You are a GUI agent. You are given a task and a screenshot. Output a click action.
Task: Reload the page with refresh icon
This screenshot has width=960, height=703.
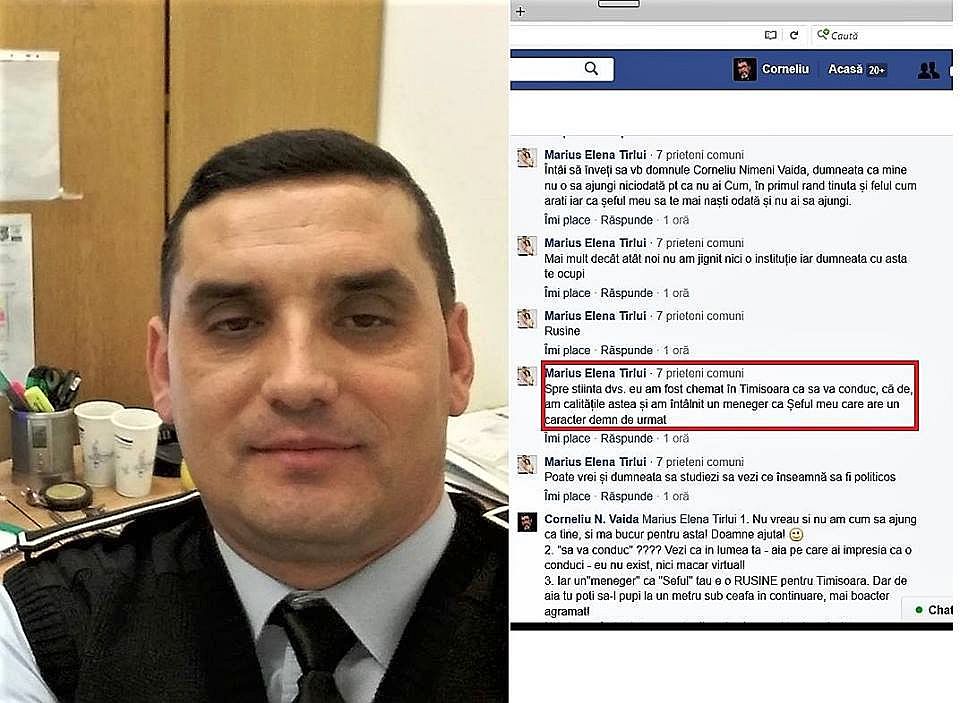tap(794, 35)
